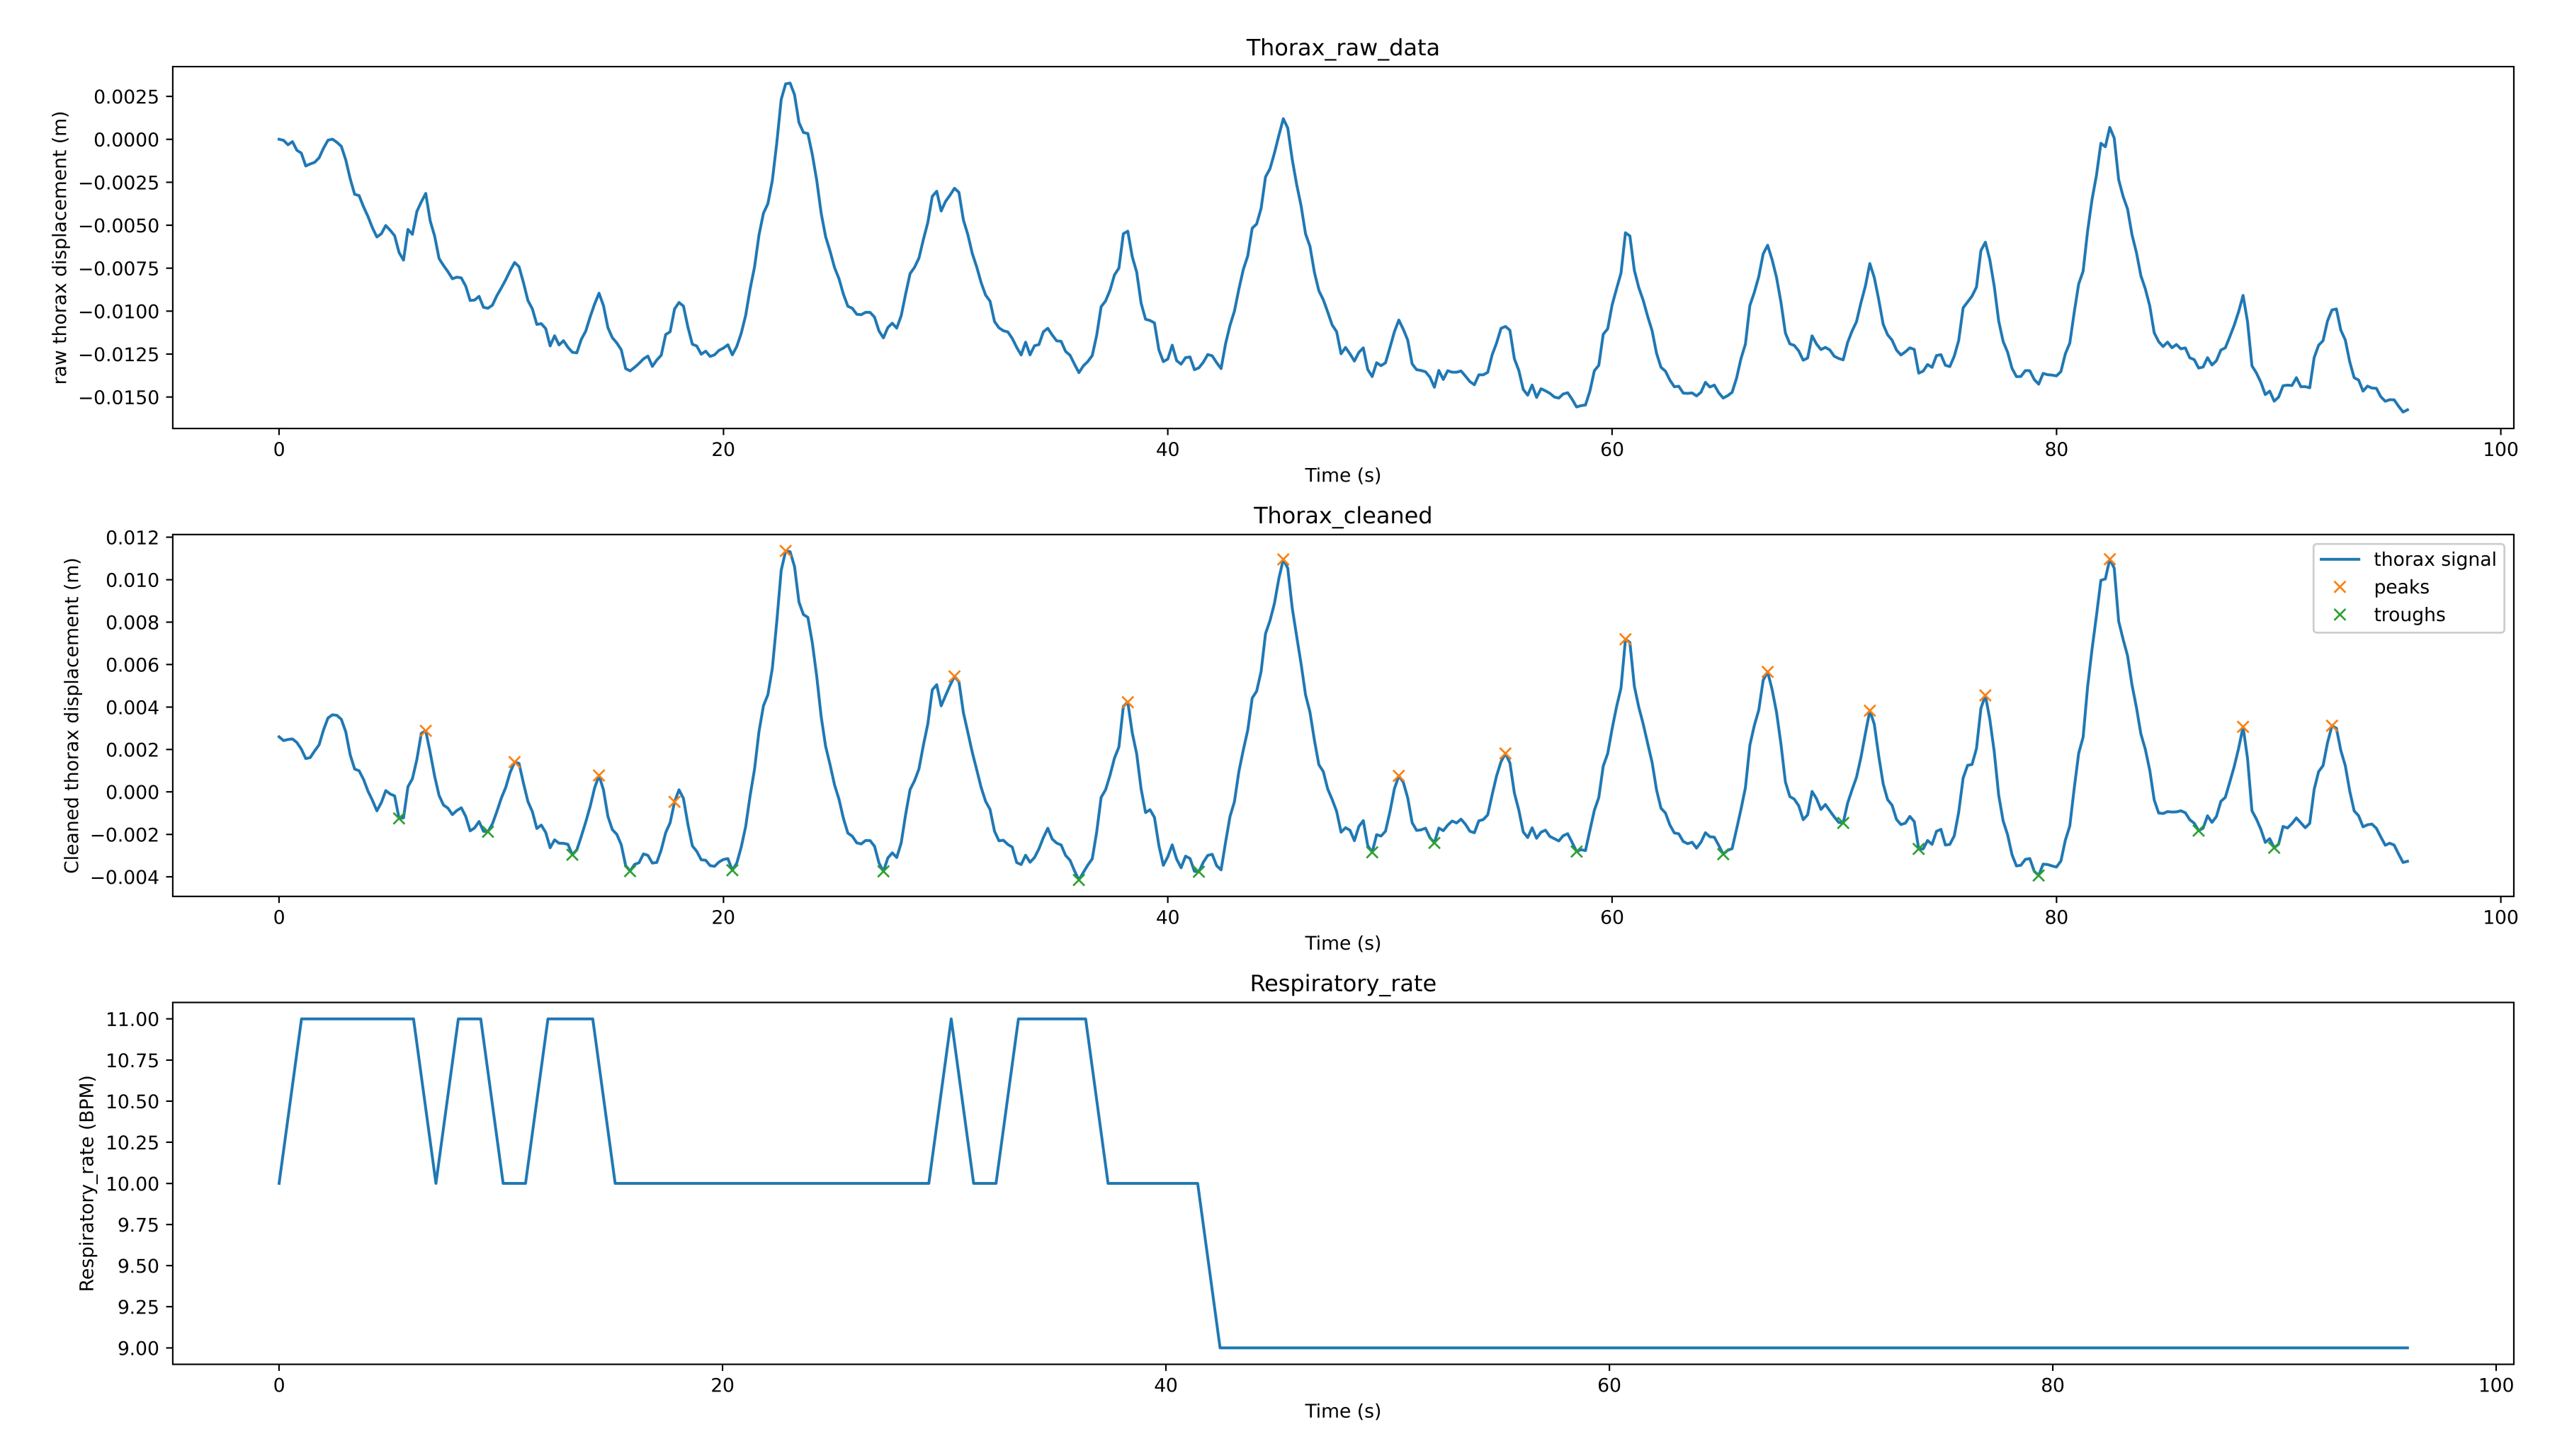Click the 'raw thorax displacement (m)' y-axis label
Viewport: 2550px width, 1456px height.
pyautogui.click(x=60, y=248)
